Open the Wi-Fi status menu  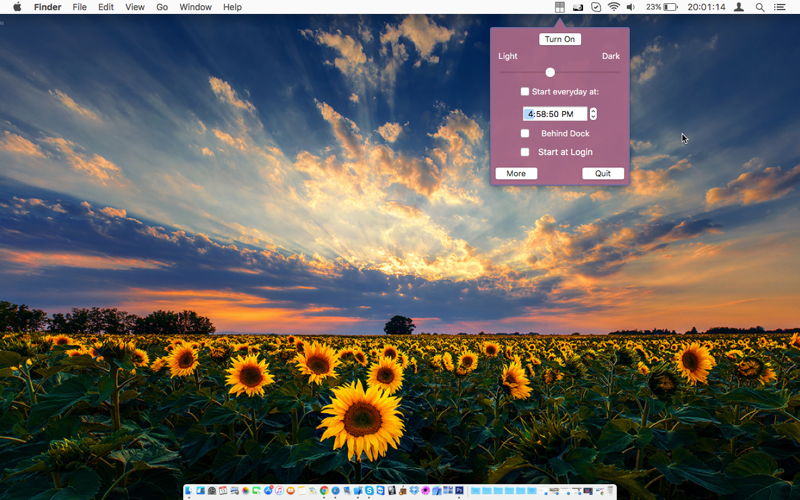pyautogui.click(x=614, y=7)
